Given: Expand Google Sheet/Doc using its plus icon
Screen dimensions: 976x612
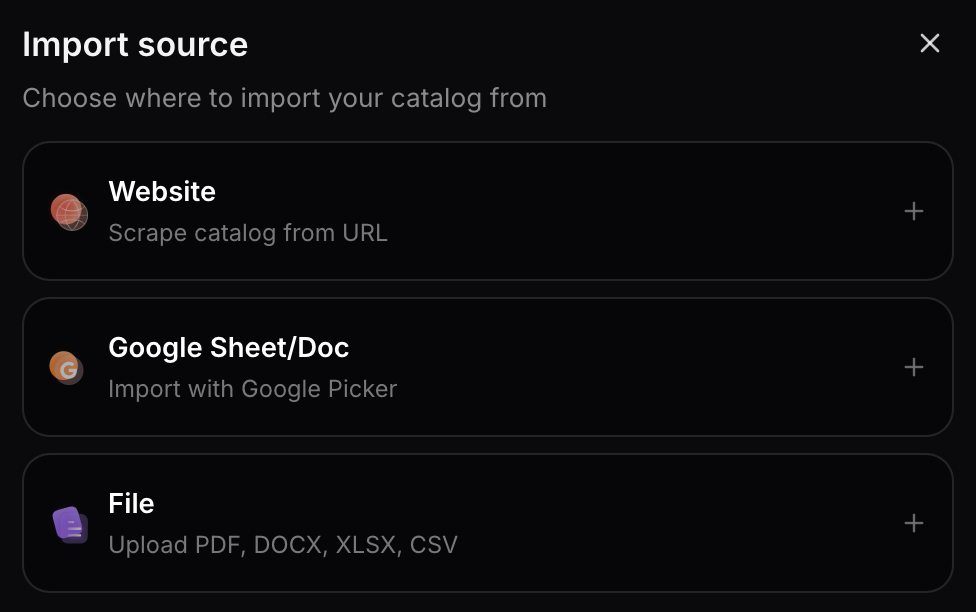Looking at the screenshot, I should click(x=913, y=367).
